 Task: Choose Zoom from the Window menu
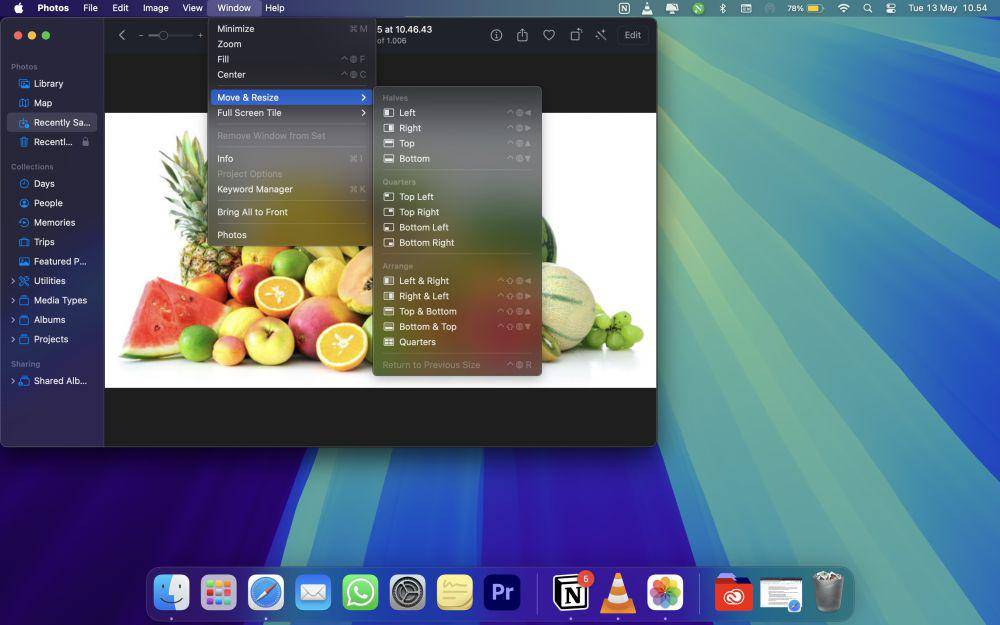[x=291, y=44]
